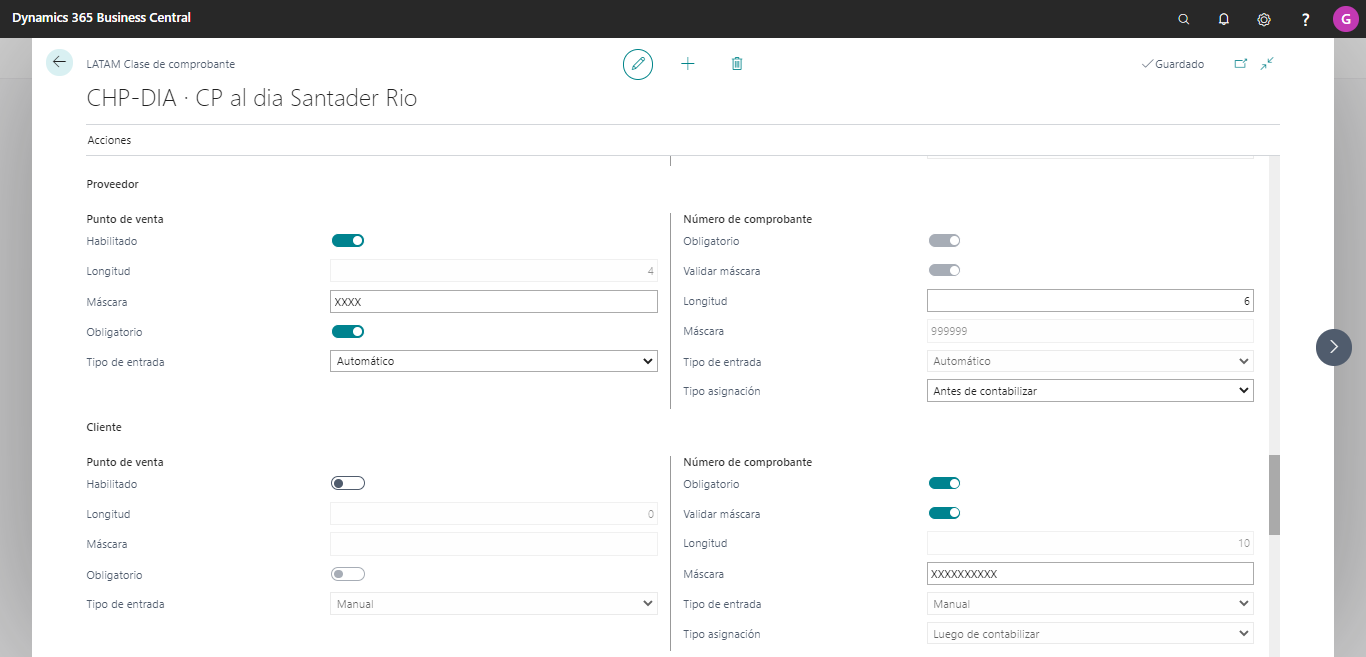The width and height of the screenshot is (1366, 657).
Task: Click the vertical scrollbar thumb
Action: [x=1274, y=495]
